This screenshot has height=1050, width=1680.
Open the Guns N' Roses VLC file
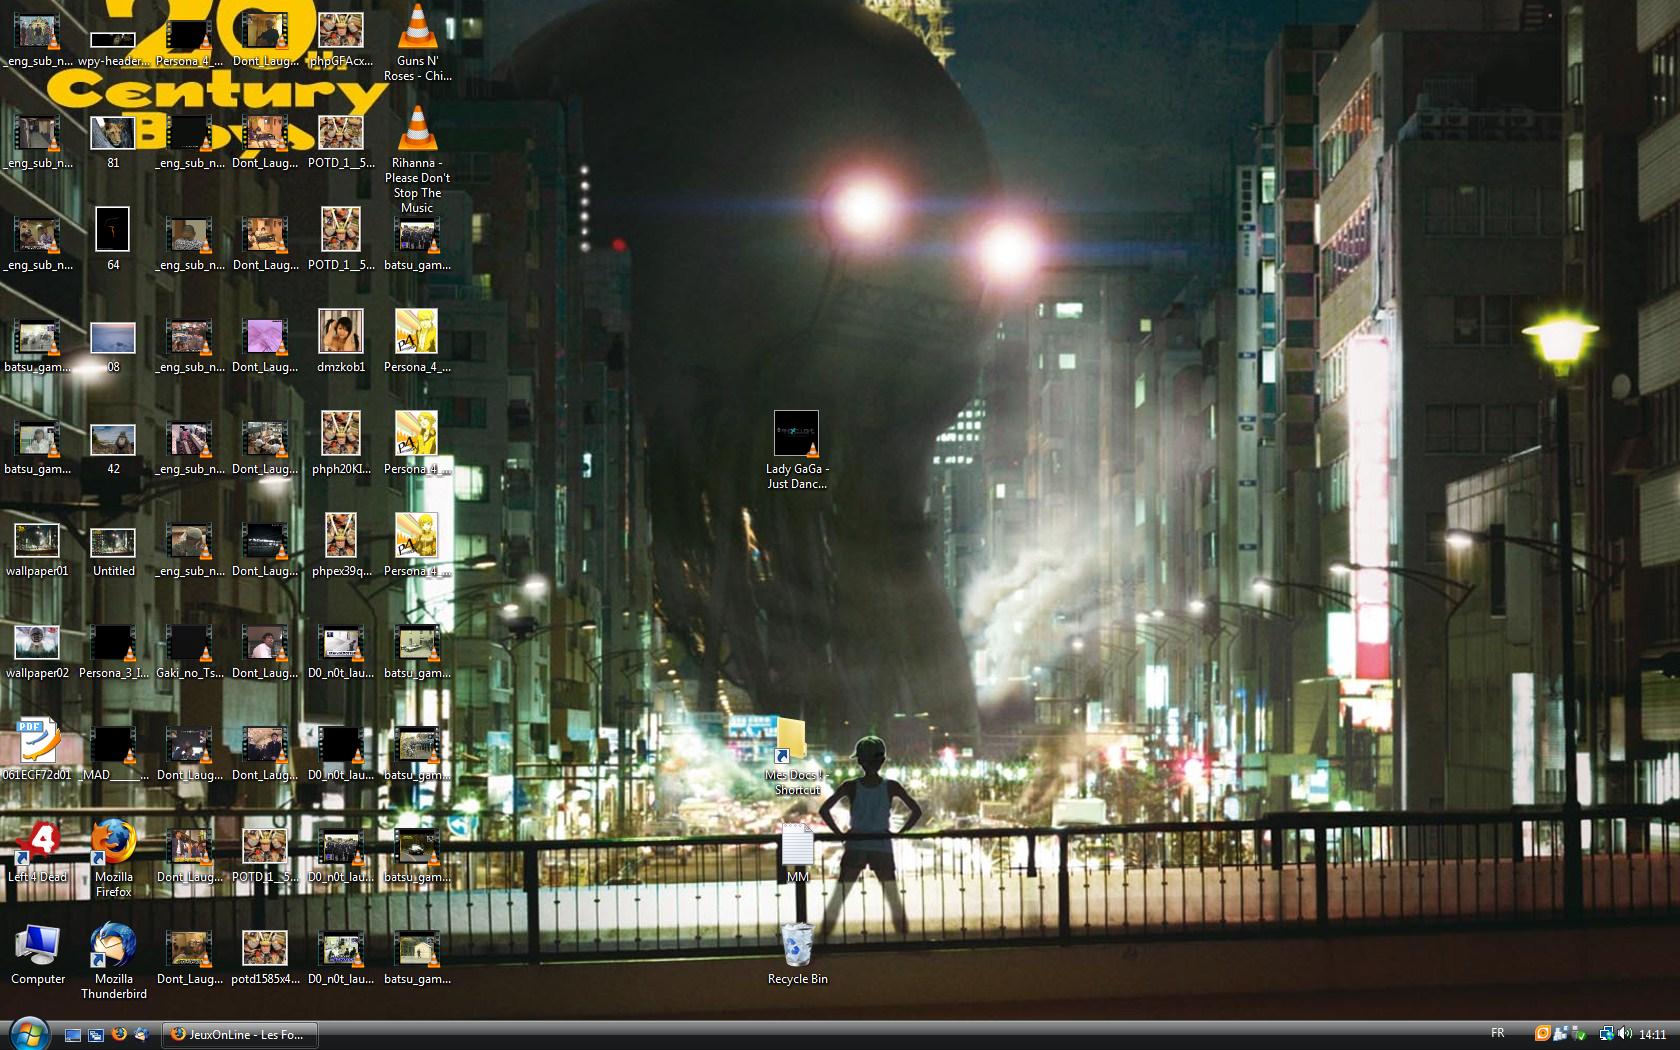pyautogui.click(x=417, y=42)
